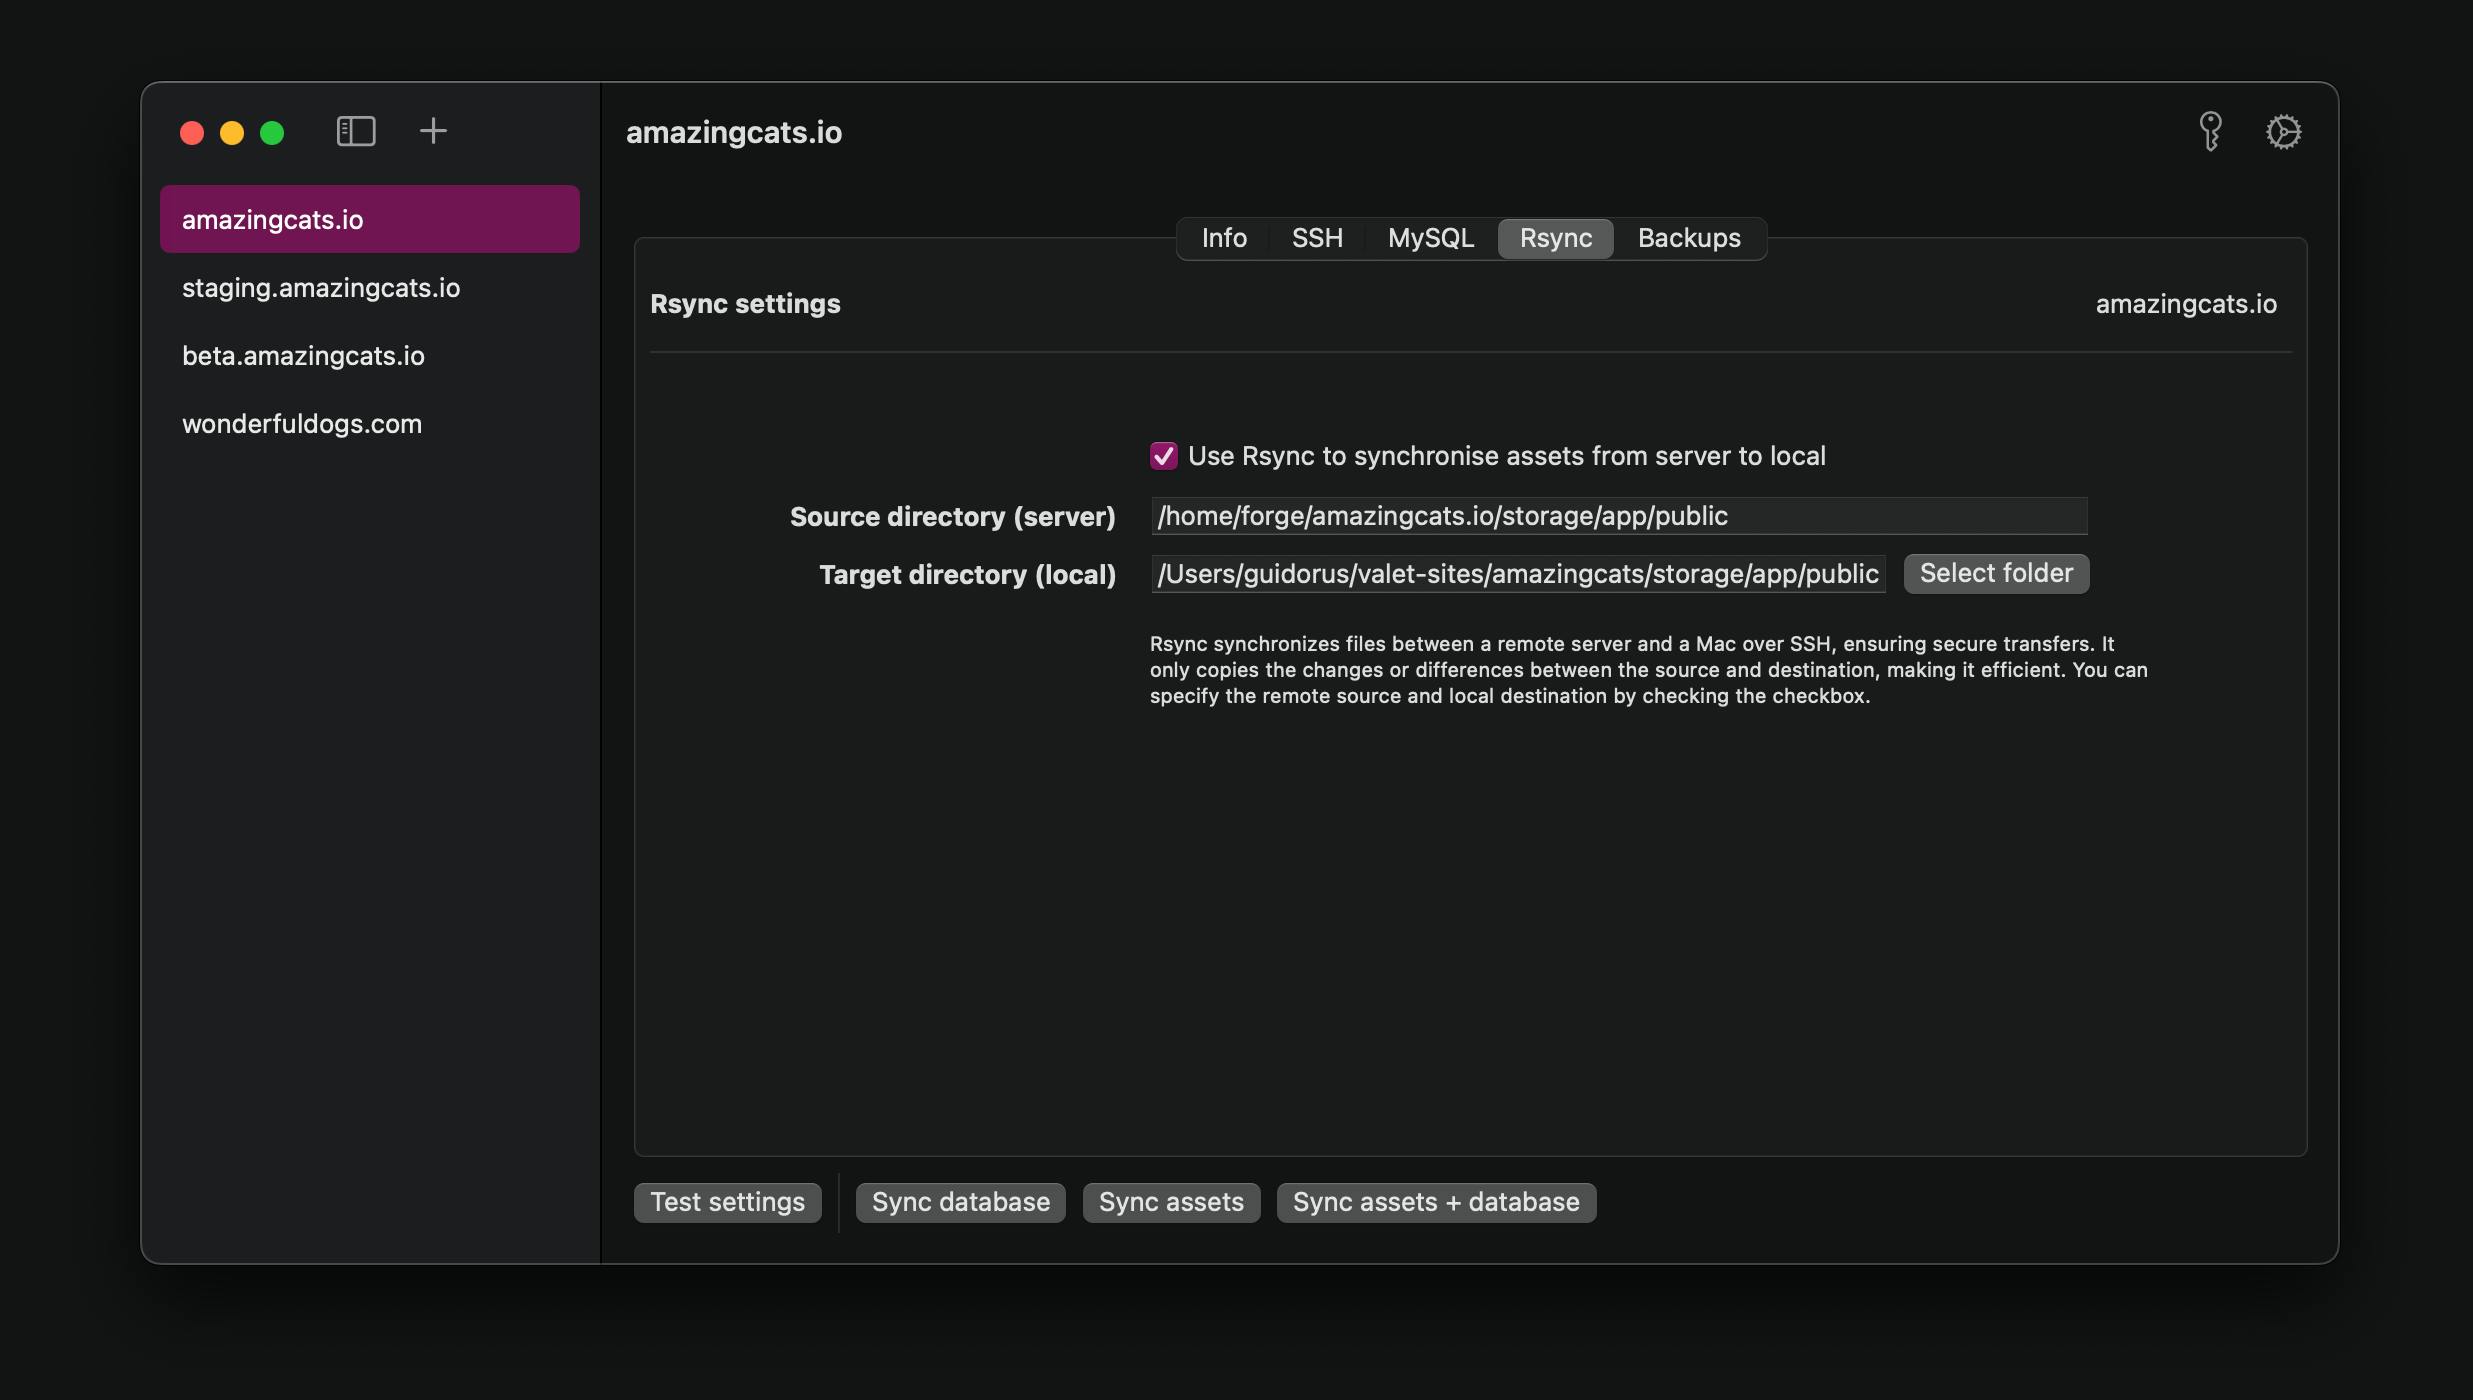Open the SSH key icon
This screenshot has height=1400, width=2473.
[2210, 131]
